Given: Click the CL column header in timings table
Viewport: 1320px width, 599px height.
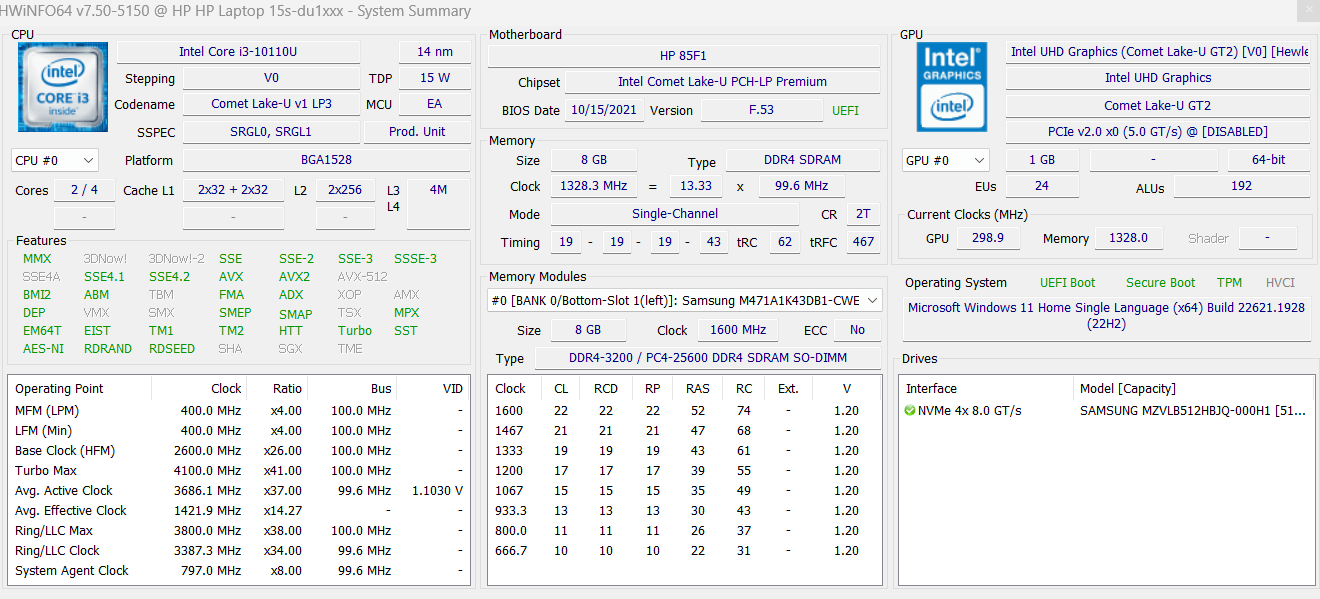Looking at the screenshot, I should [560, 388].
